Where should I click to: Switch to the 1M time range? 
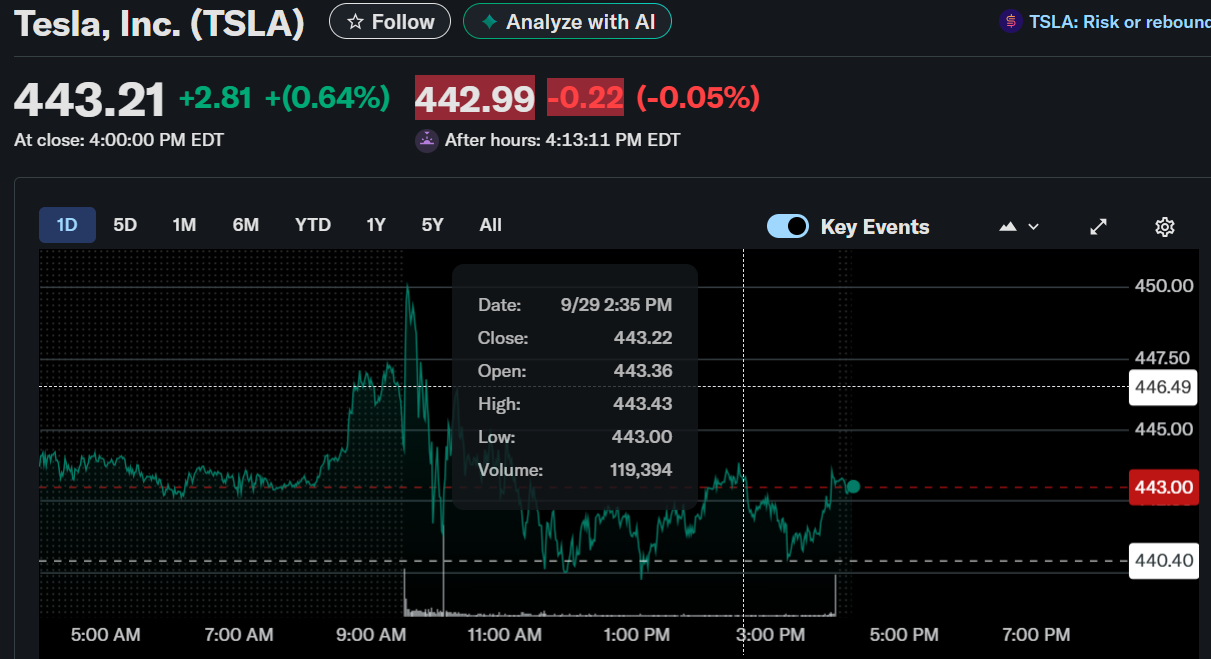(x=184, y=225)
